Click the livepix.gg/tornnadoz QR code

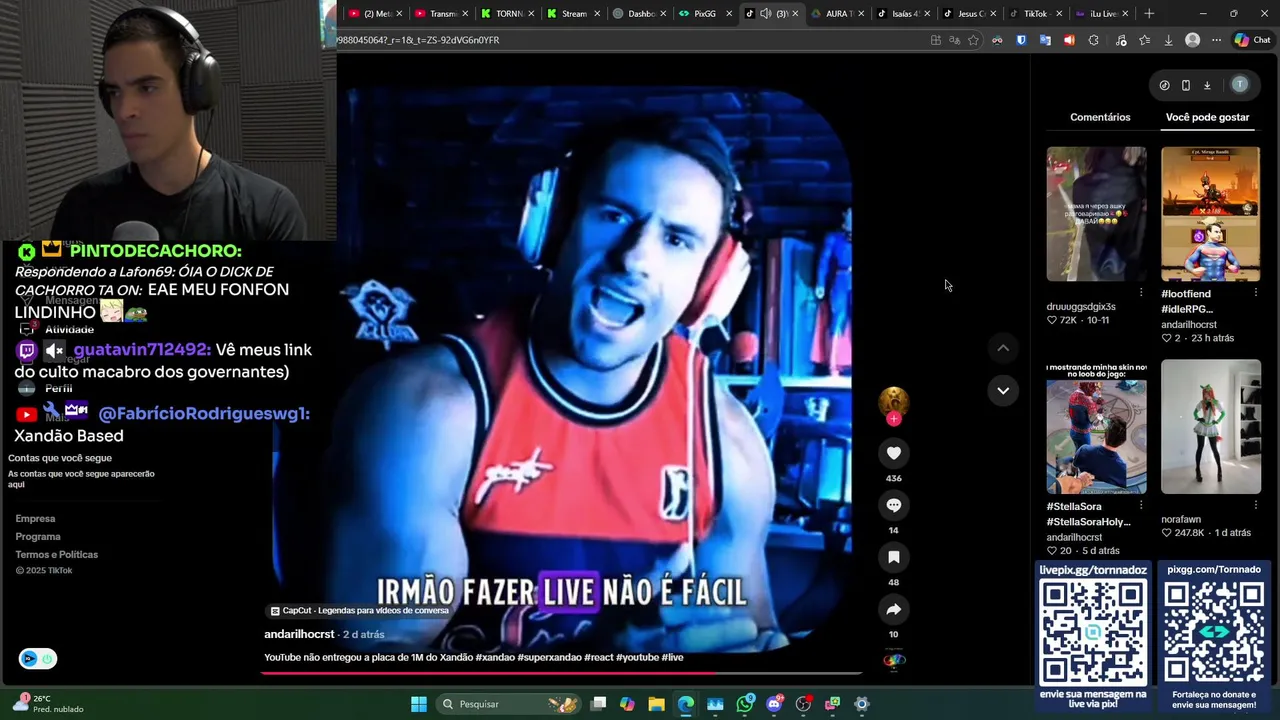tap(1093, 632)
